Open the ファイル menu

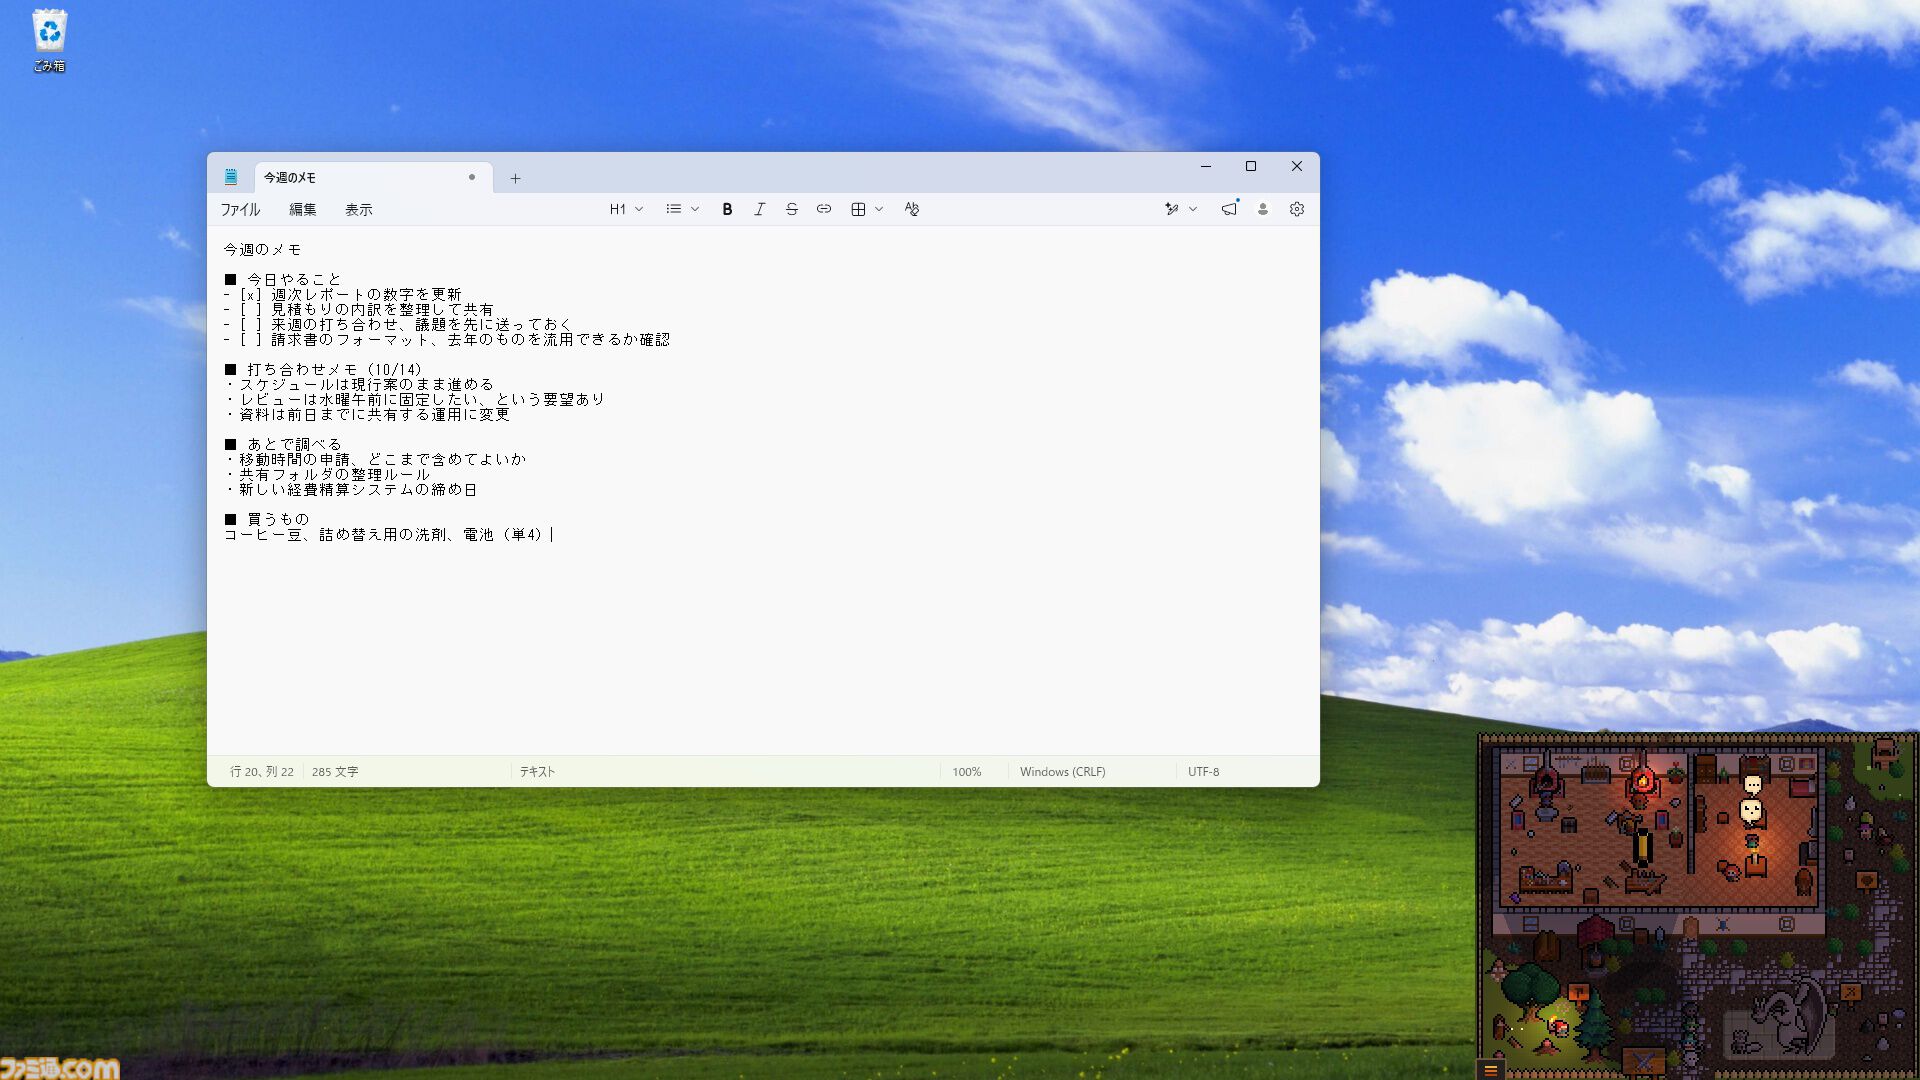pyautogui.click(x=240, y=209)
